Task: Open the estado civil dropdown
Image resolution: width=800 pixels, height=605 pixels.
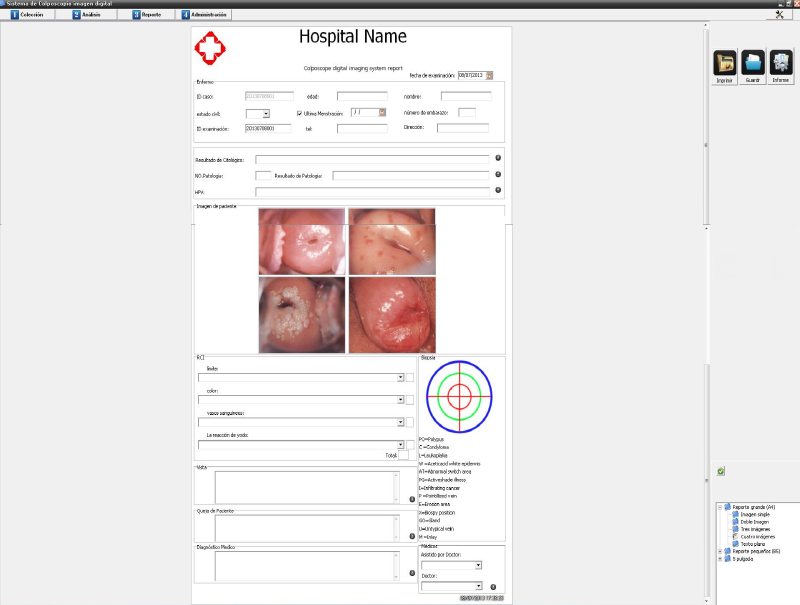Action: [265, 113]
